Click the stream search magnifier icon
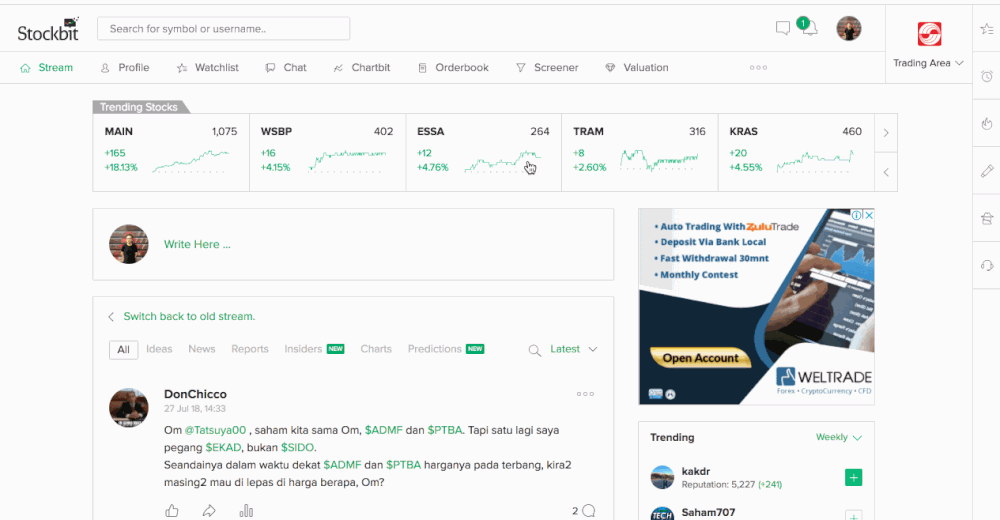Screen dimensions: 1000x520 (534, 350)
